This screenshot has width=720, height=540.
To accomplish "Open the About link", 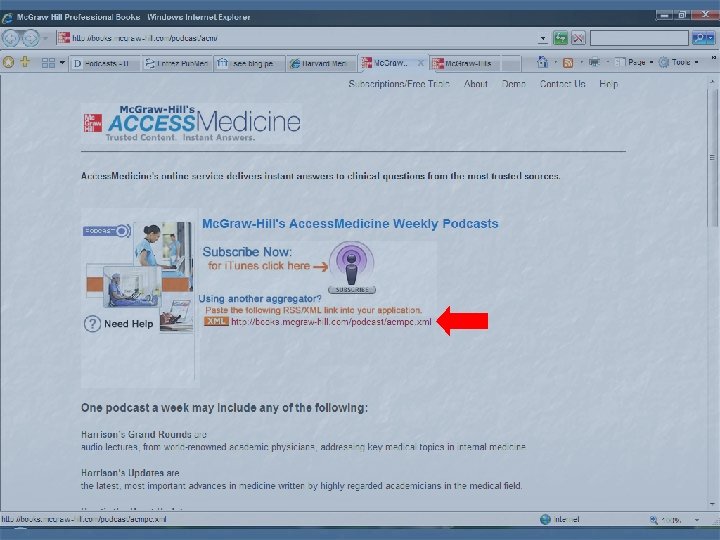I will tap(476, 84).
